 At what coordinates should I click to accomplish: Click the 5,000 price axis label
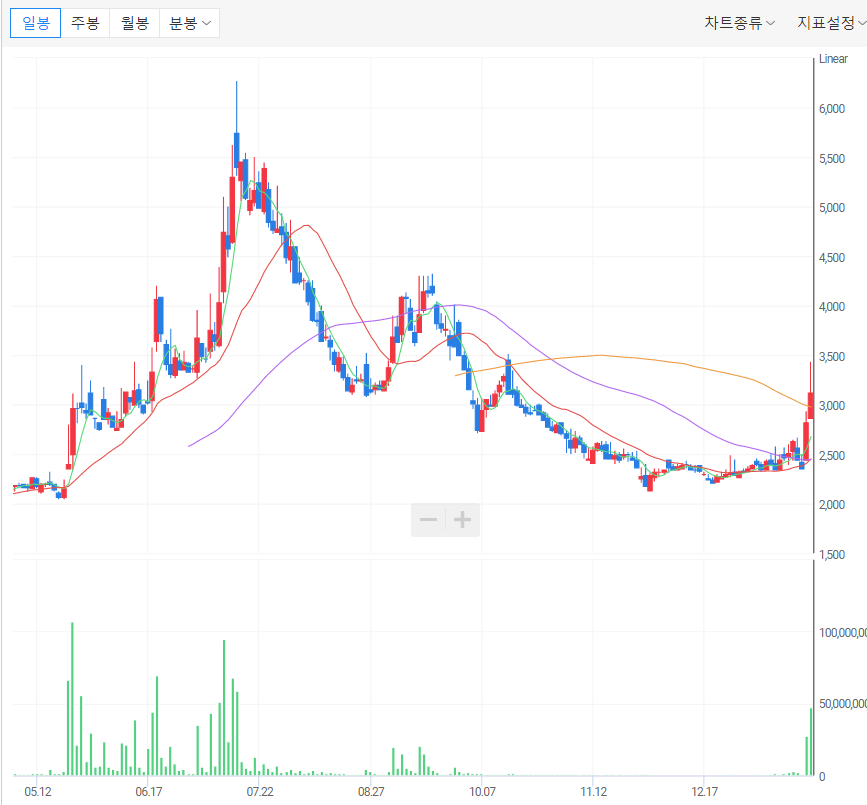click(832, 208)
